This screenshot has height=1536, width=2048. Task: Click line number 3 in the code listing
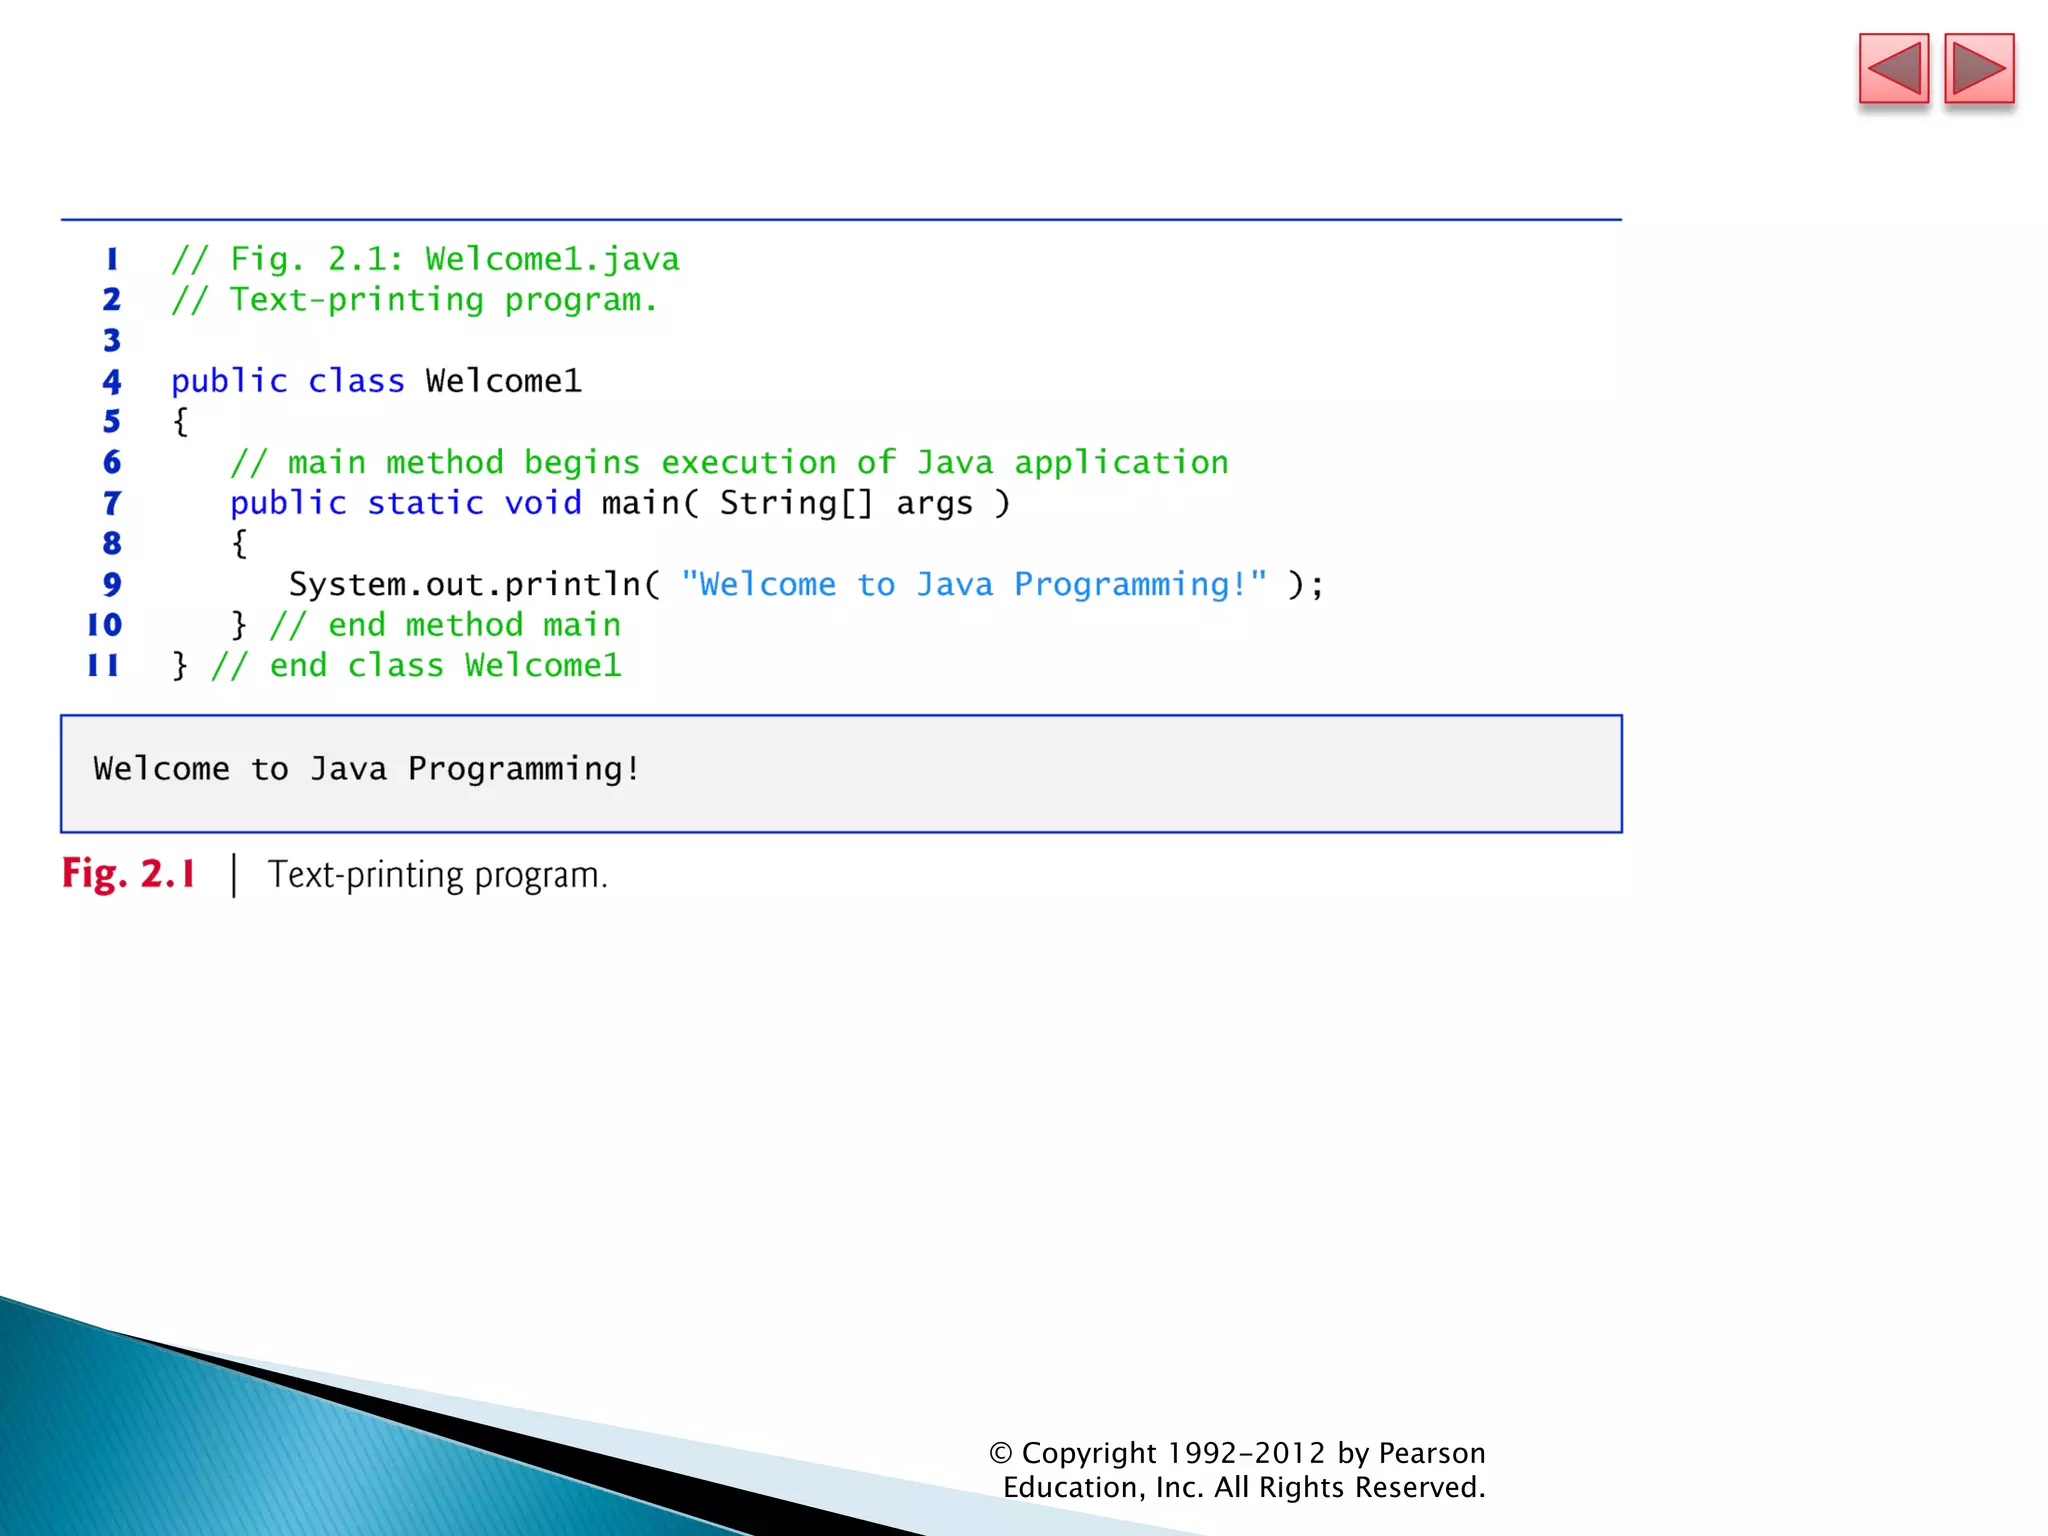tap(111, 341)
